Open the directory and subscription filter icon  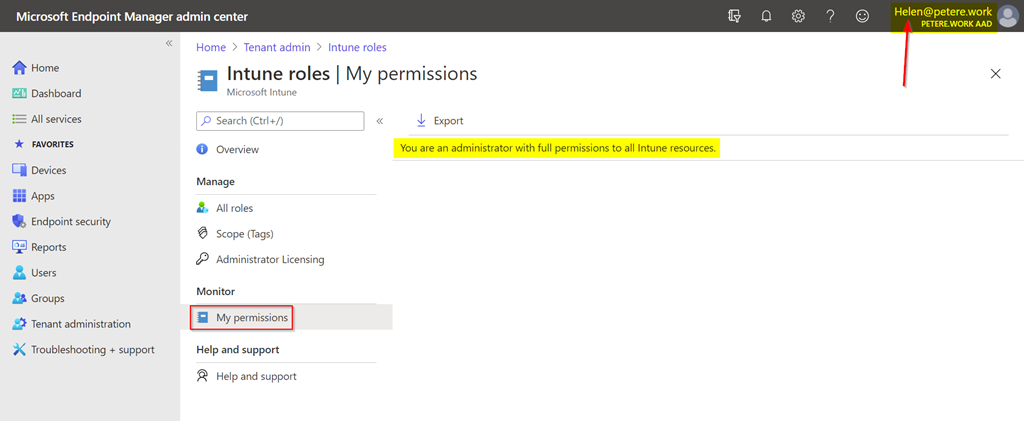735,16
